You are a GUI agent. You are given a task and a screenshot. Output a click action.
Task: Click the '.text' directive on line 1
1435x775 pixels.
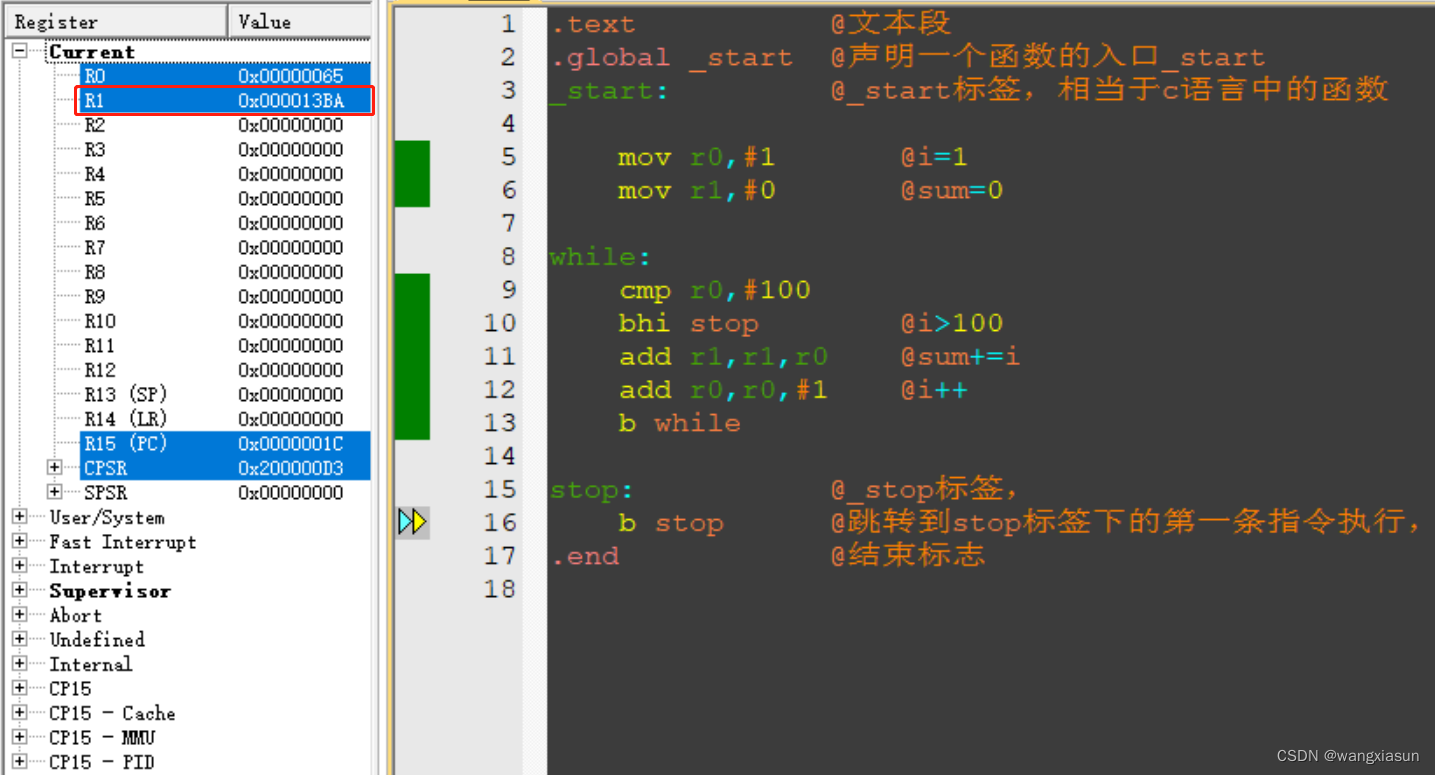pos(592,24)
